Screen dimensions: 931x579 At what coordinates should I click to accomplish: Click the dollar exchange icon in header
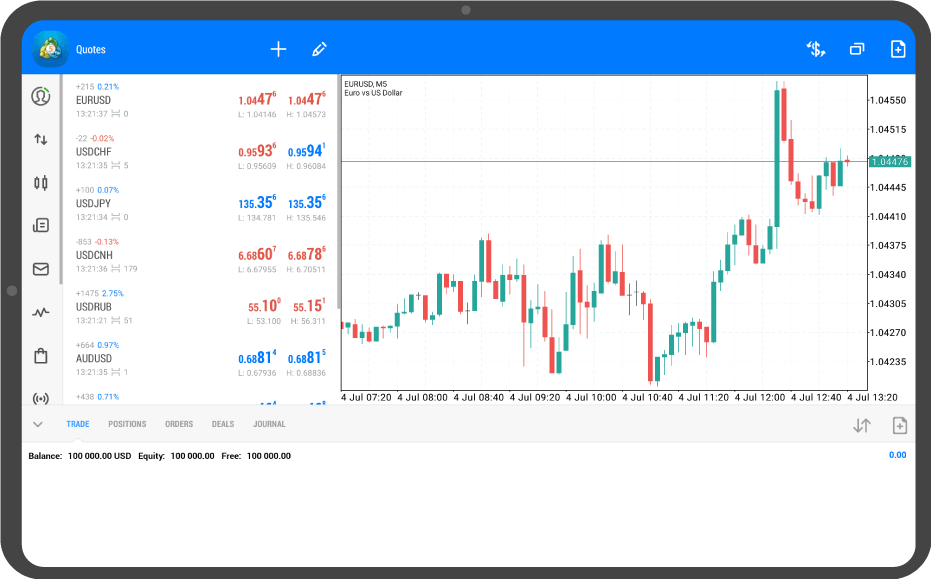point(816,49)
